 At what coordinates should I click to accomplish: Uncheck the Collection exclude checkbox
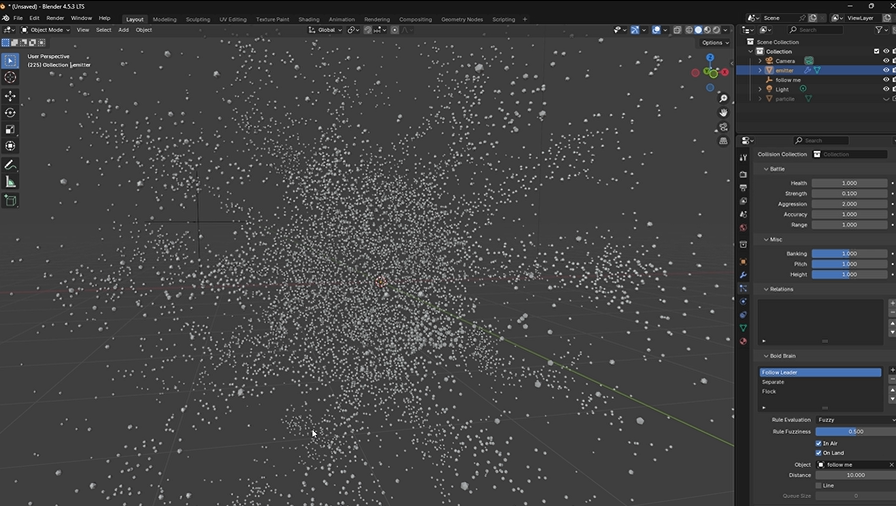coord(877,51)
